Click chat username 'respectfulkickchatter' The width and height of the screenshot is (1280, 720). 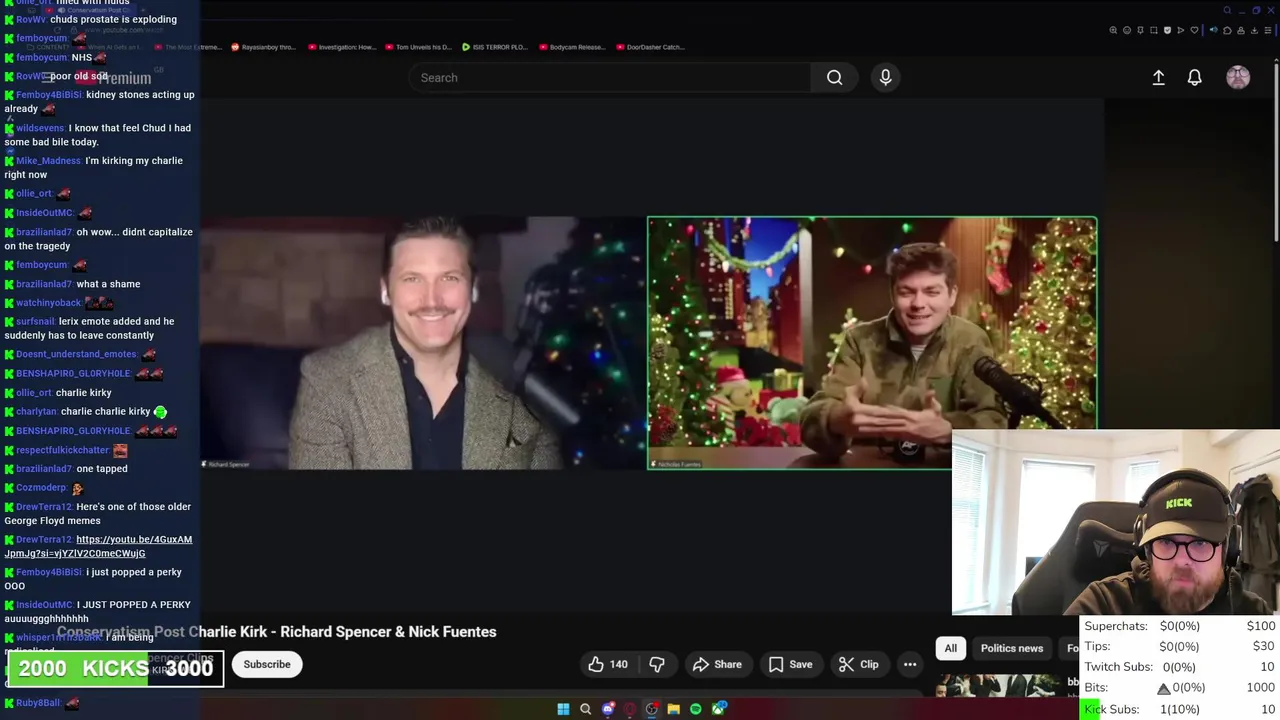[x=62, y=450]
